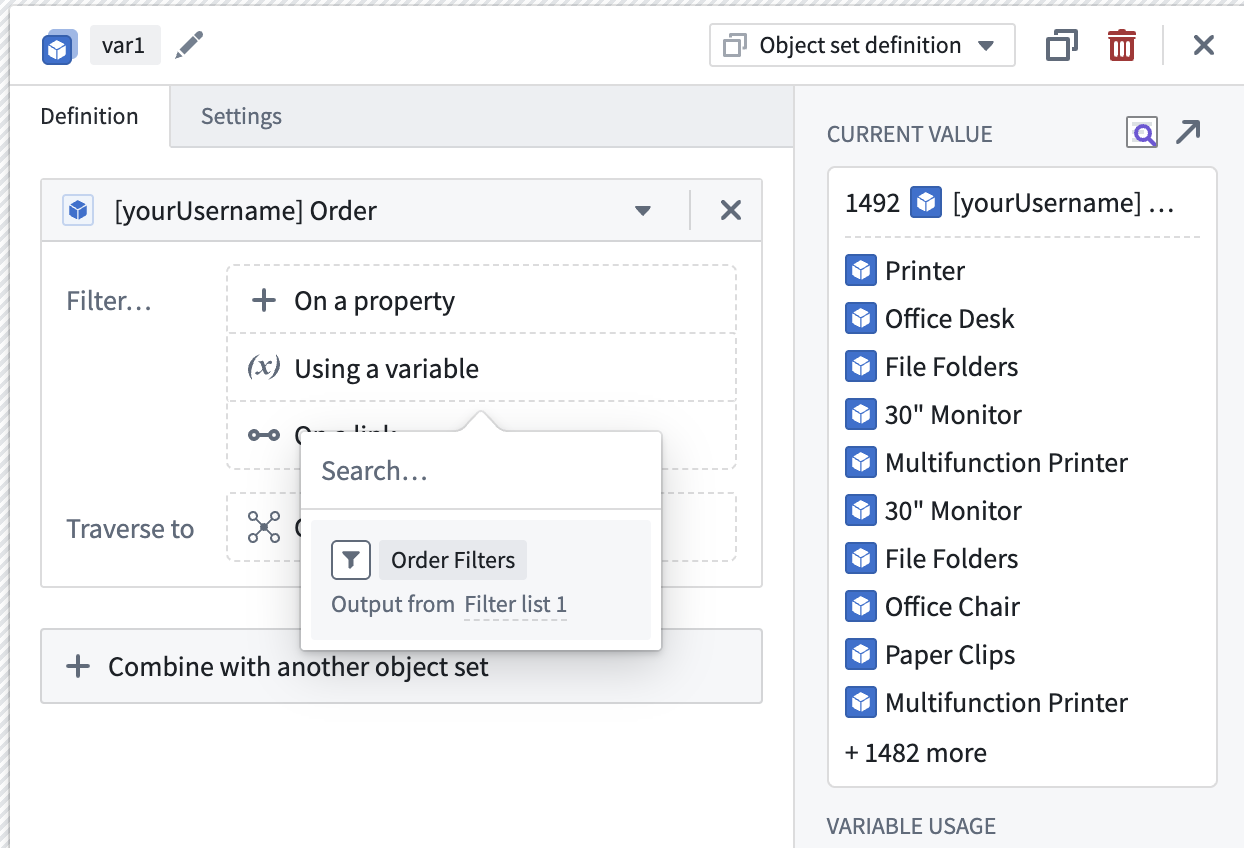
Task: Remove the Order object type with X
Action: 731,210
